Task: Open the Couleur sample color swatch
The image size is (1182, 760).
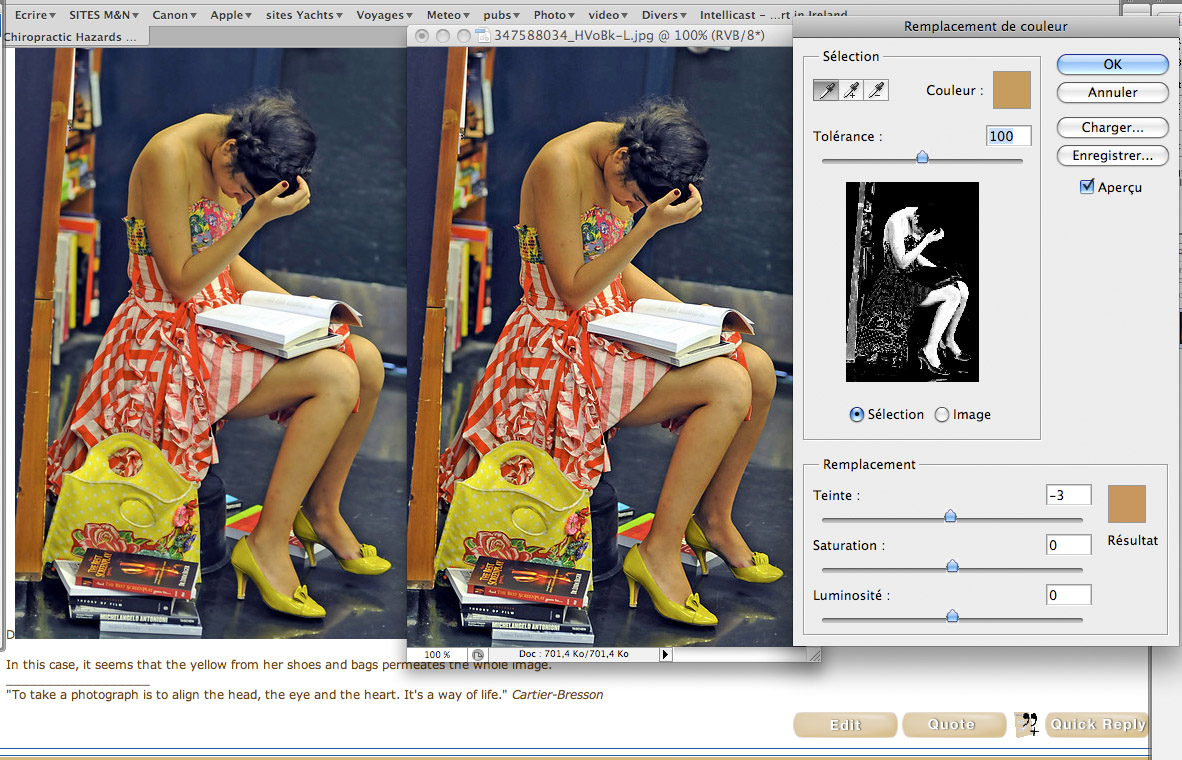Action: tap(1011, 90)
